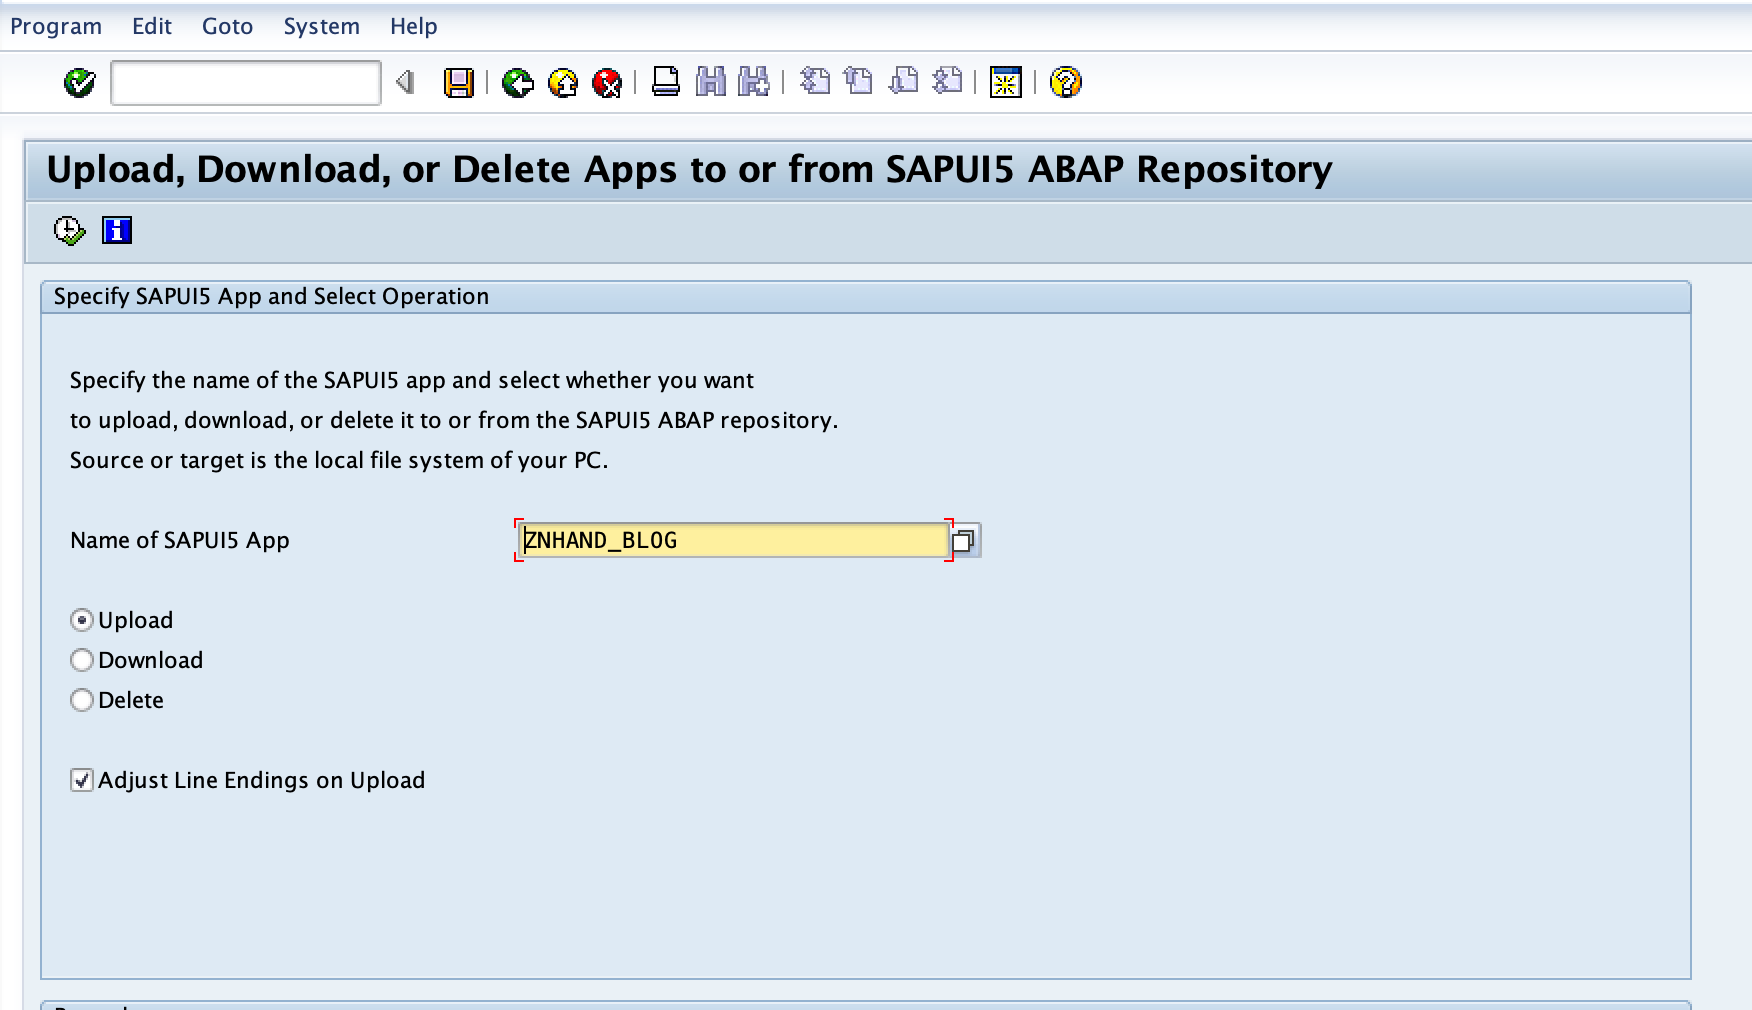Click the yellow Exit icon
This screenshot has width=1752, height=1010.
(x=563, y=82)
